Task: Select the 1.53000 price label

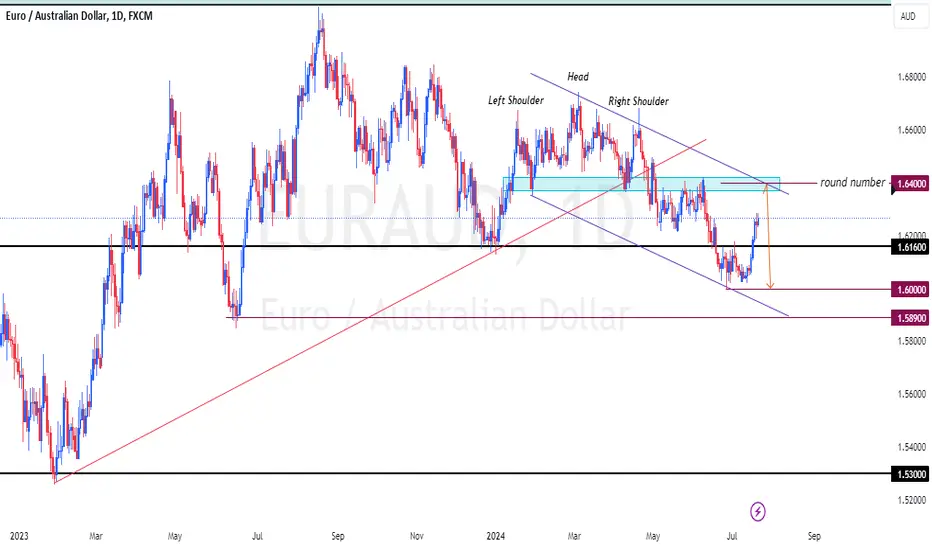Action: point(911,474)
